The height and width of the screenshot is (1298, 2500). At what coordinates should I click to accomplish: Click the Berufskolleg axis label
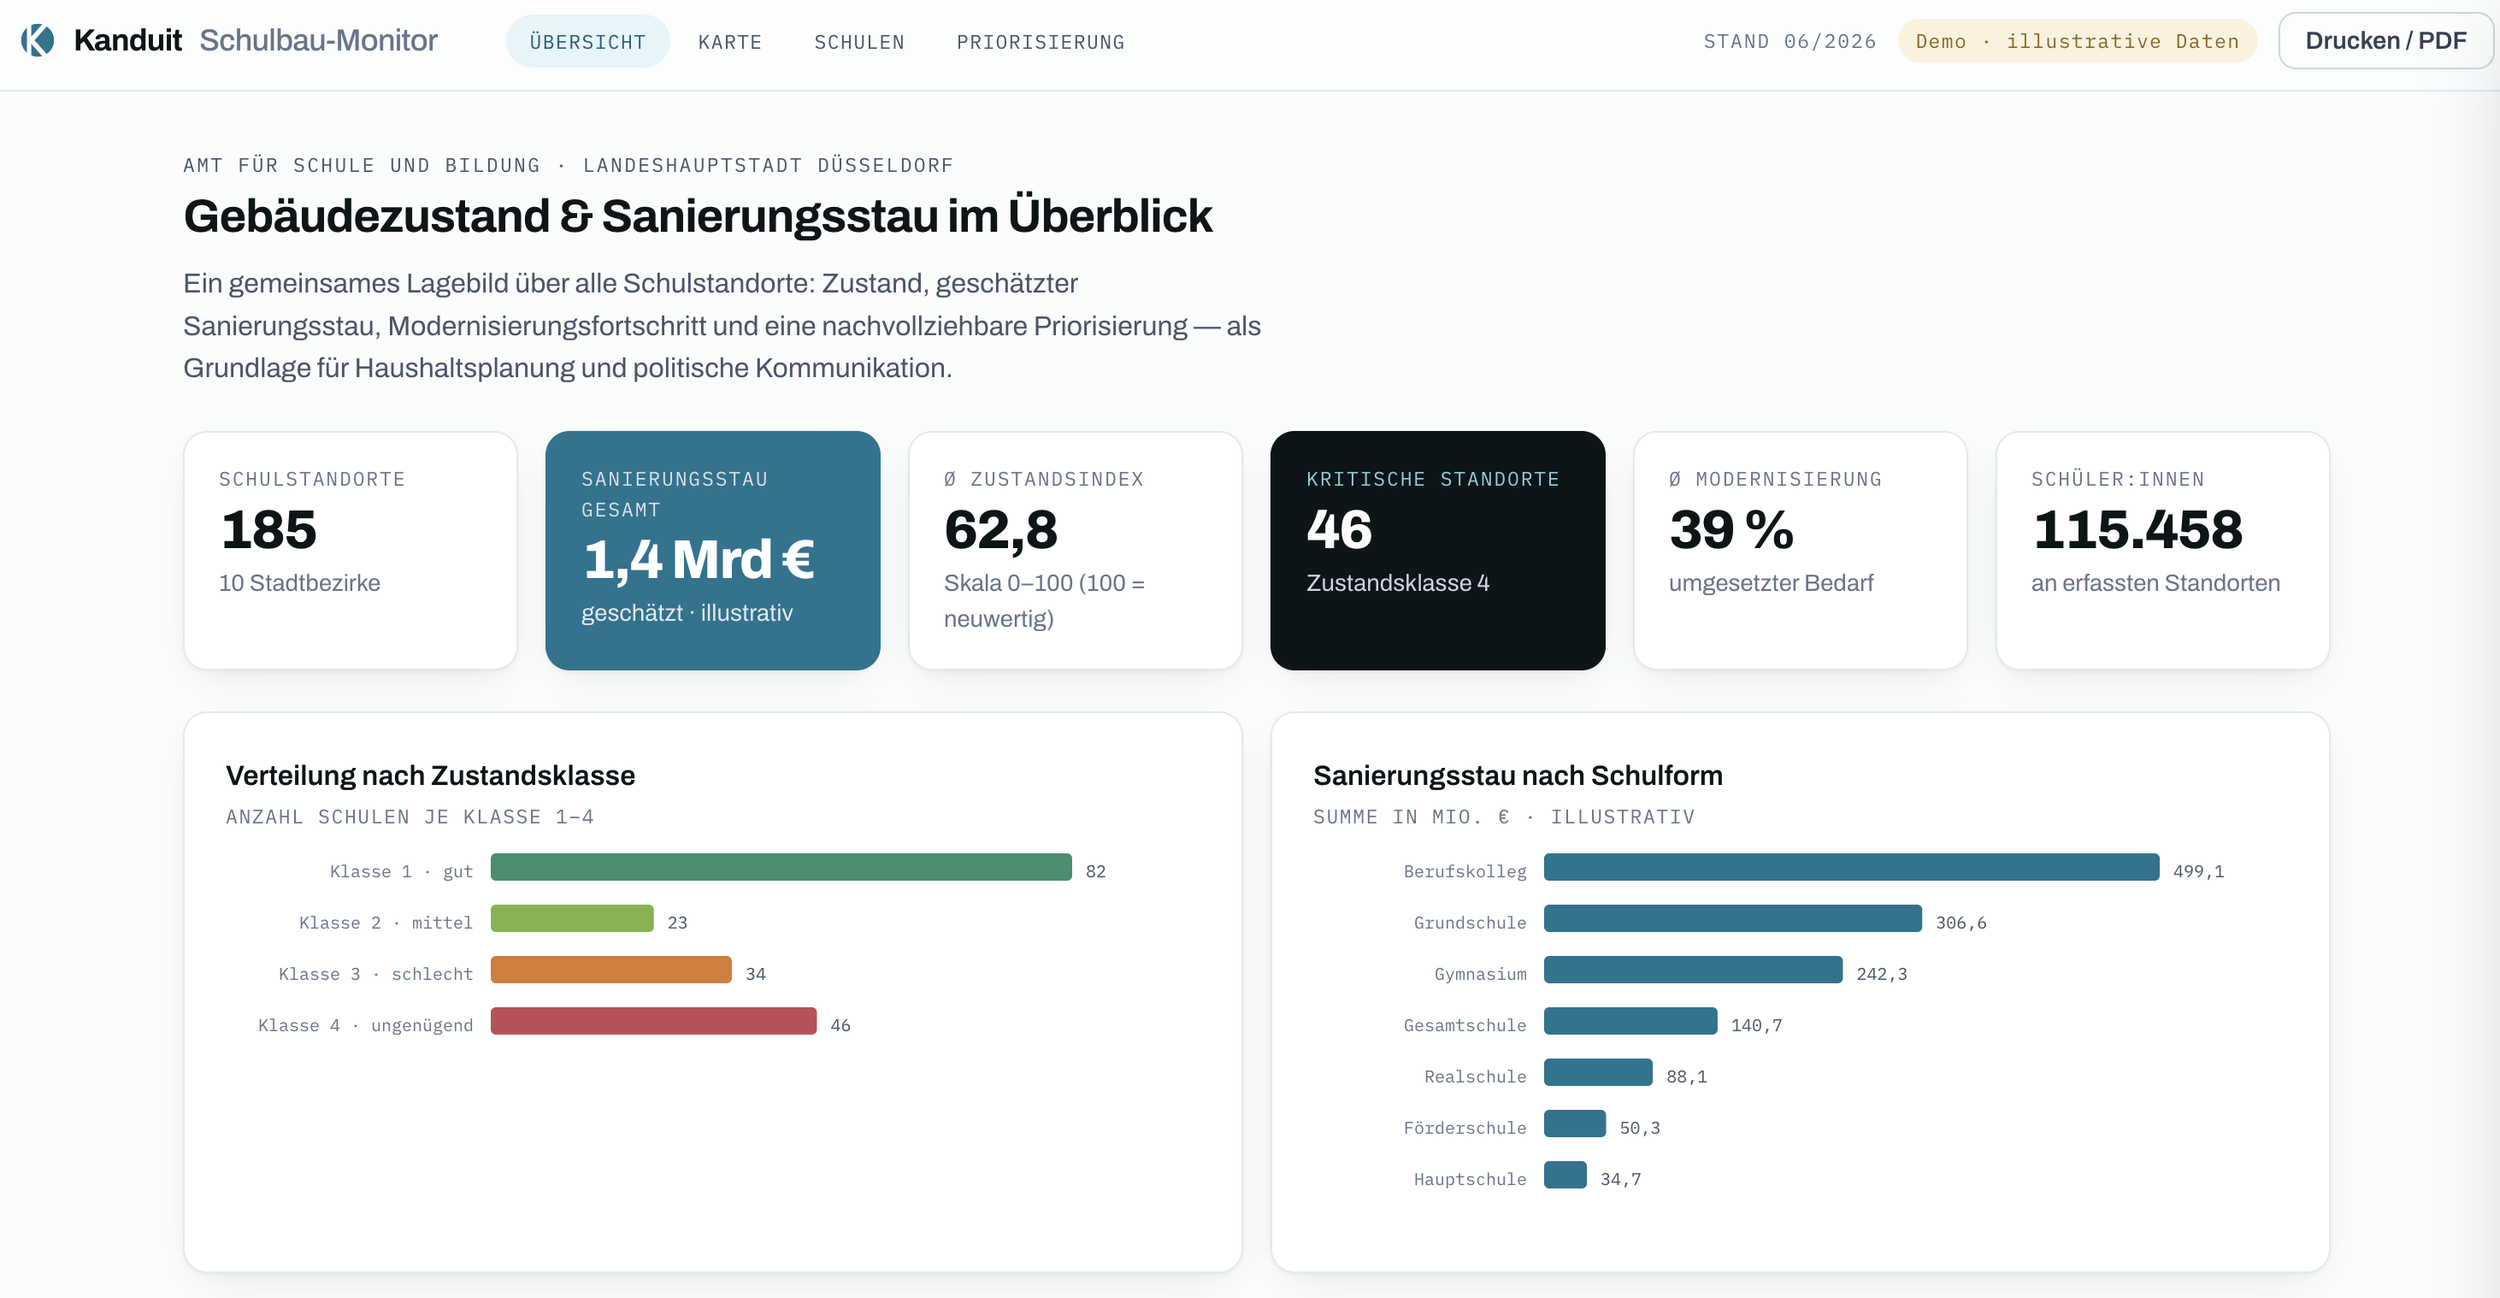pos(1465,871)
